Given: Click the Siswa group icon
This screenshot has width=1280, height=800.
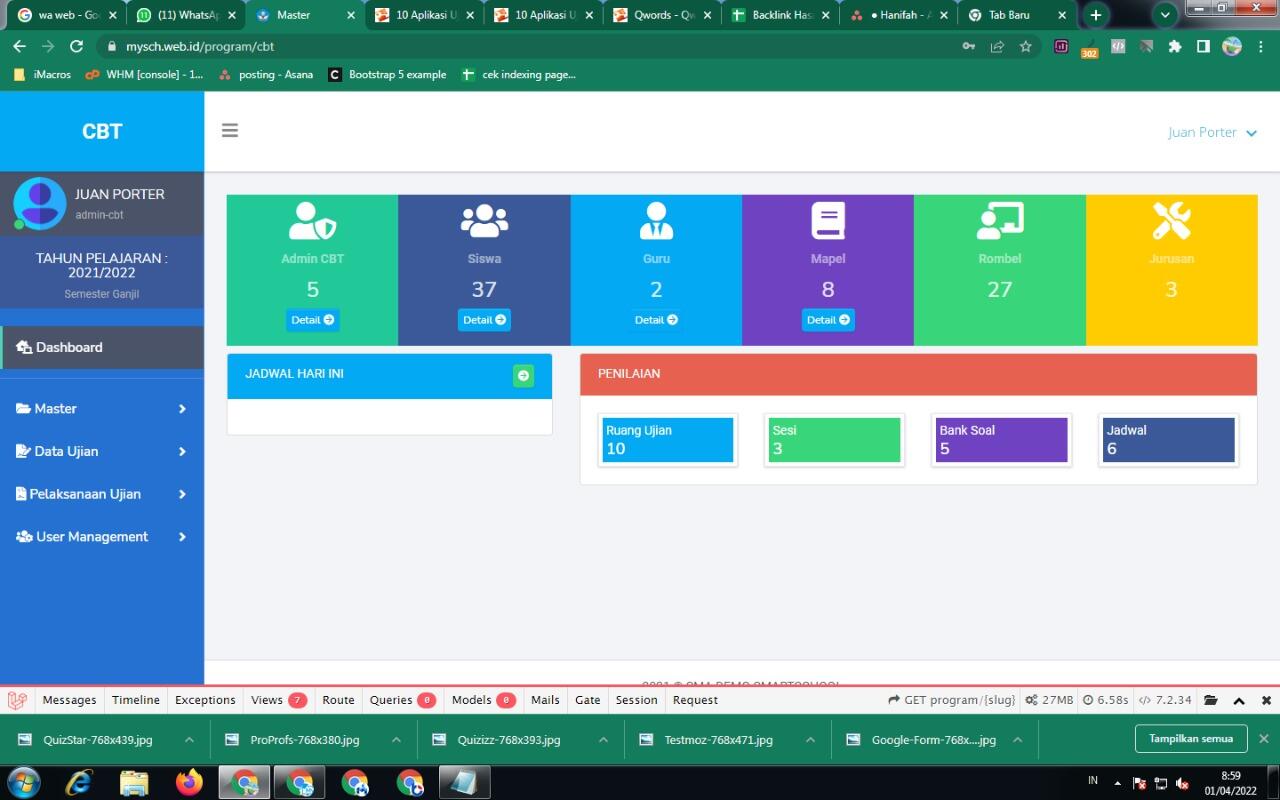Looking at the screenshot, I should [484, 221].
